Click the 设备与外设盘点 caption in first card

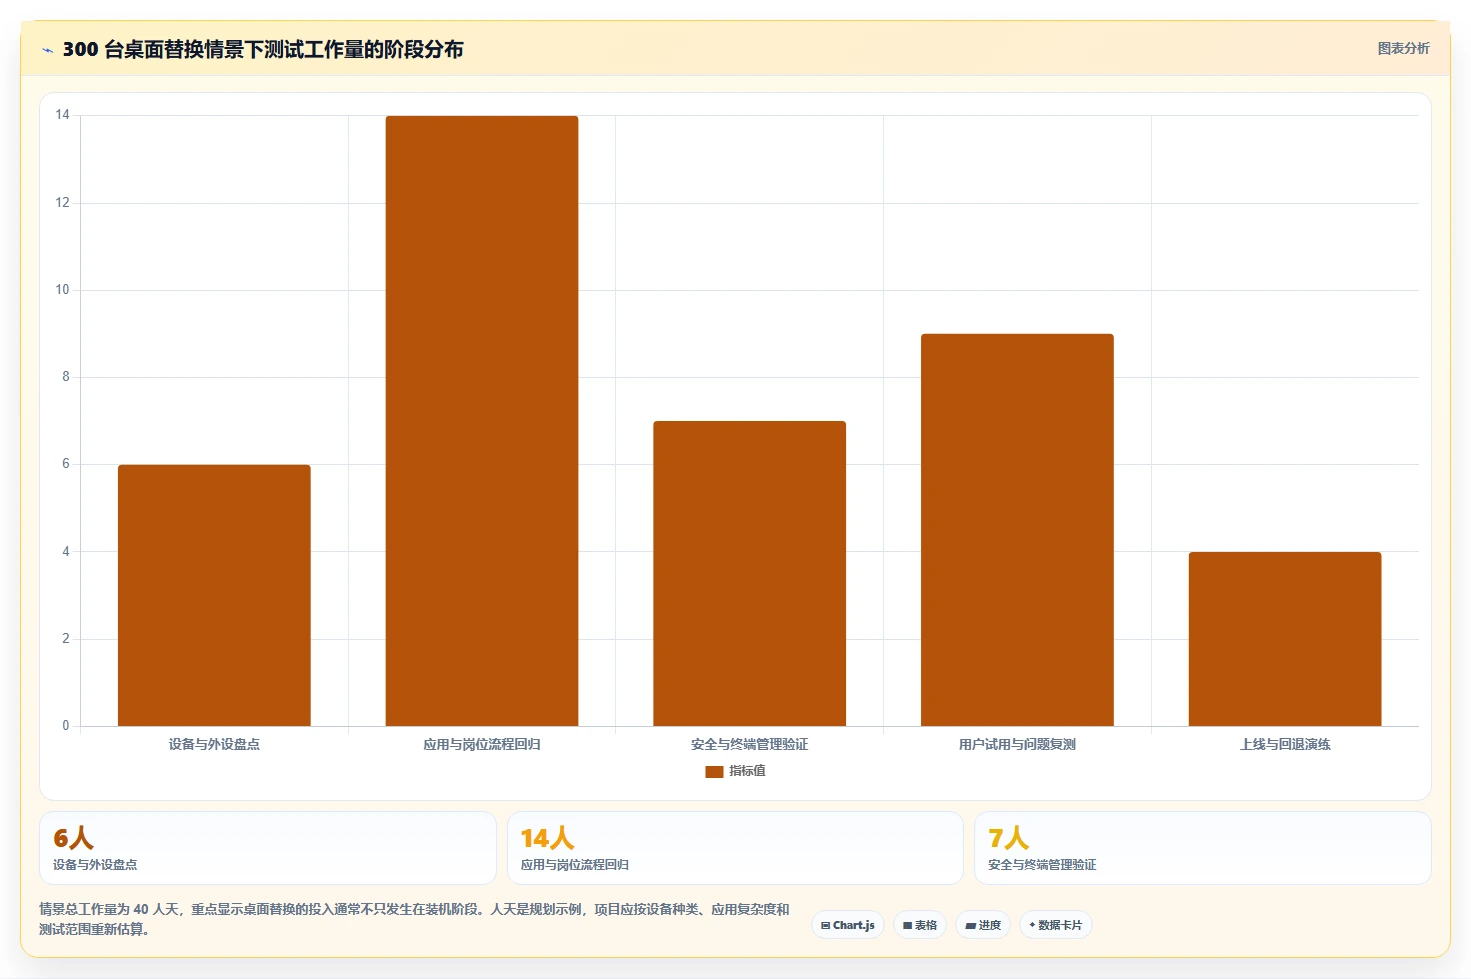click(x=95, y=865)
